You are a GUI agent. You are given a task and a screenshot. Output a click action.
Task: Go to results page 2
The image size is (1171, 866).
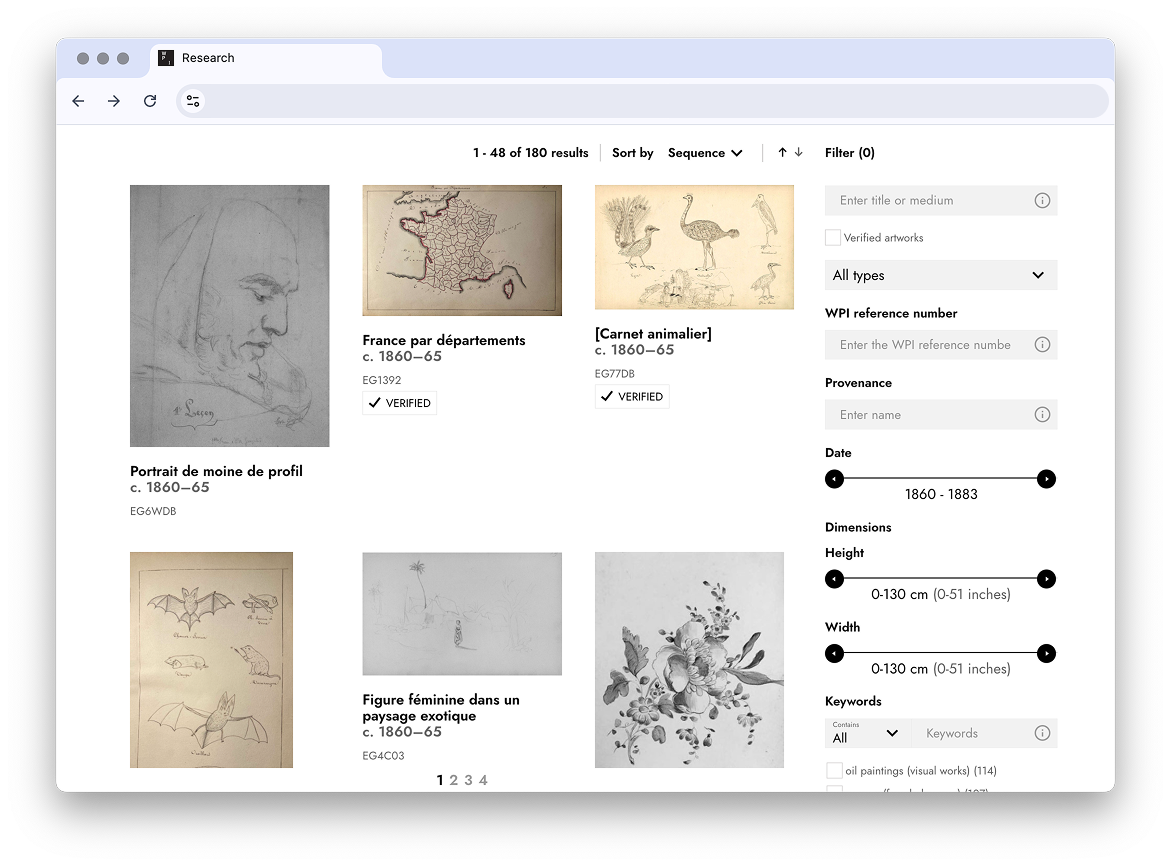coord(454,779)
